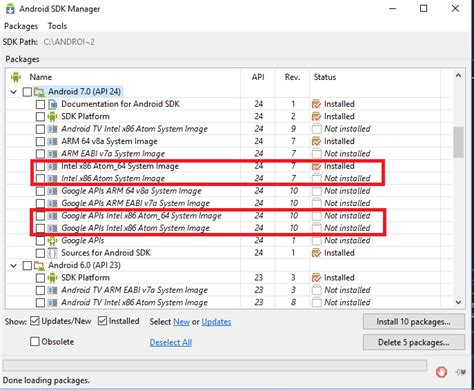This screenshot has width=474, height=390.
Task: Tick Google APIs Intel x86 Atom System Image checkbox
Action: (40, 228)
